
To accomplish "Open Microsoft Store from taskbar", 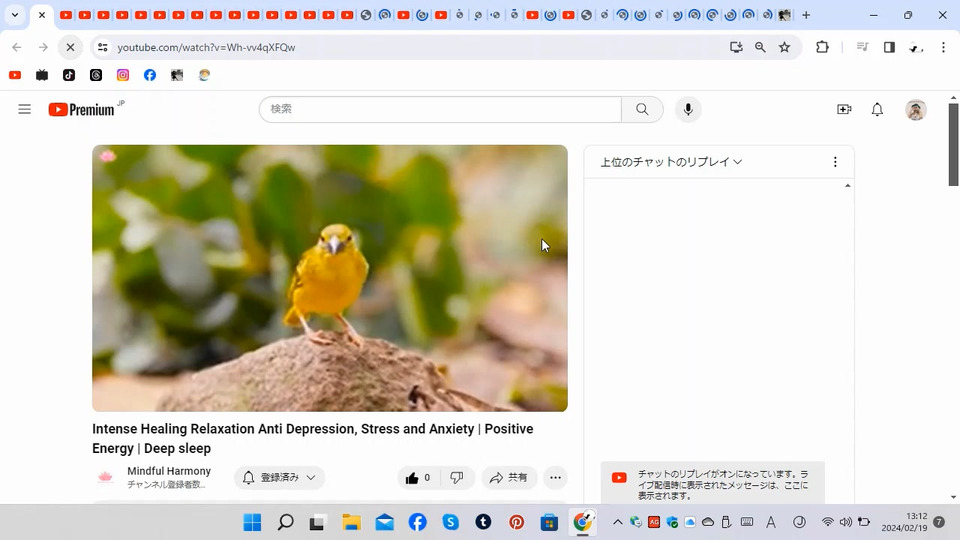I will pyautogui.click(x=549, y=522).
